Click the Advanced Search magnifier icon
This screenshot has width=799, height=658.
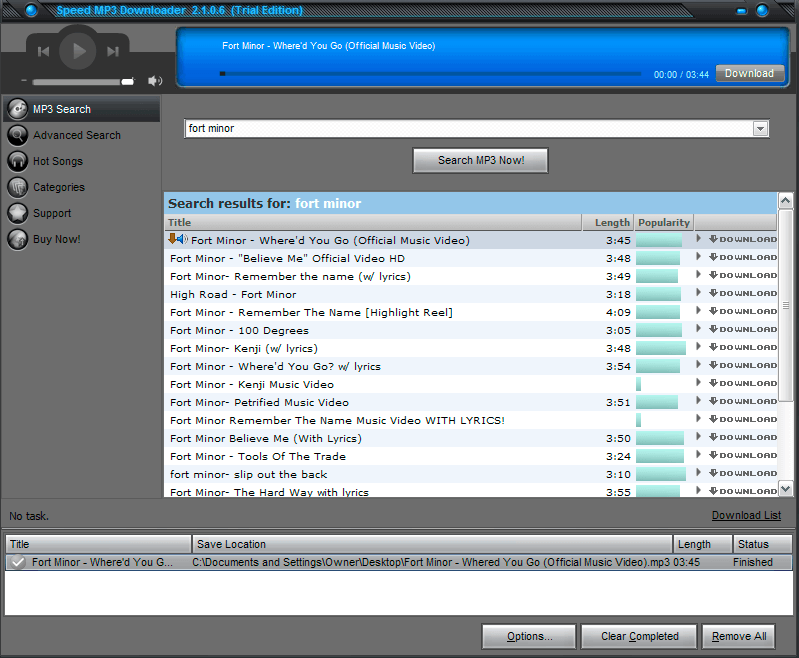click(x=18, y=135)
